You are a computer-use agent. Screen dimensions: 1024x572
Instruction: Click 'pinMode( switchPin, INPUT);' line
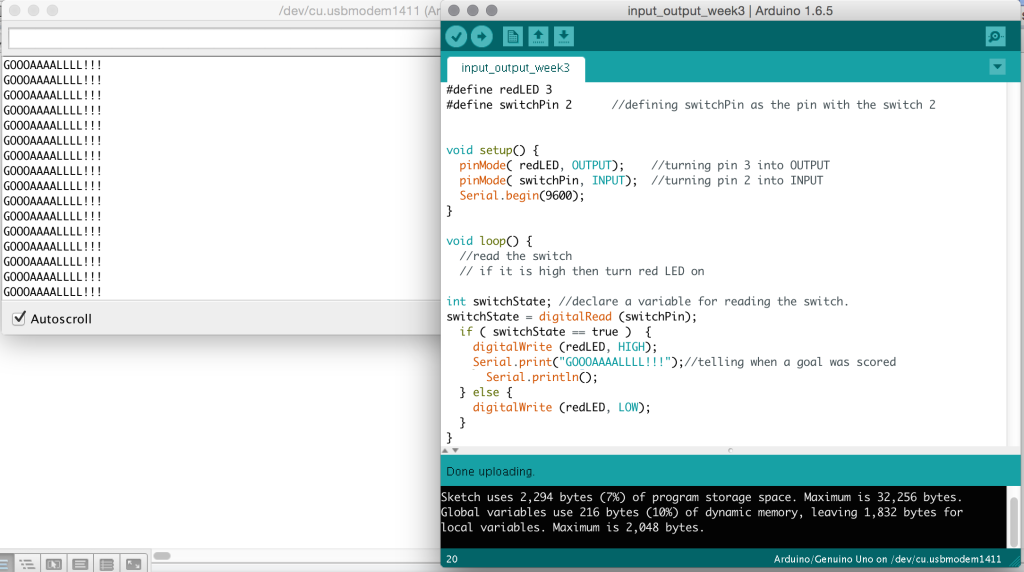548,180
